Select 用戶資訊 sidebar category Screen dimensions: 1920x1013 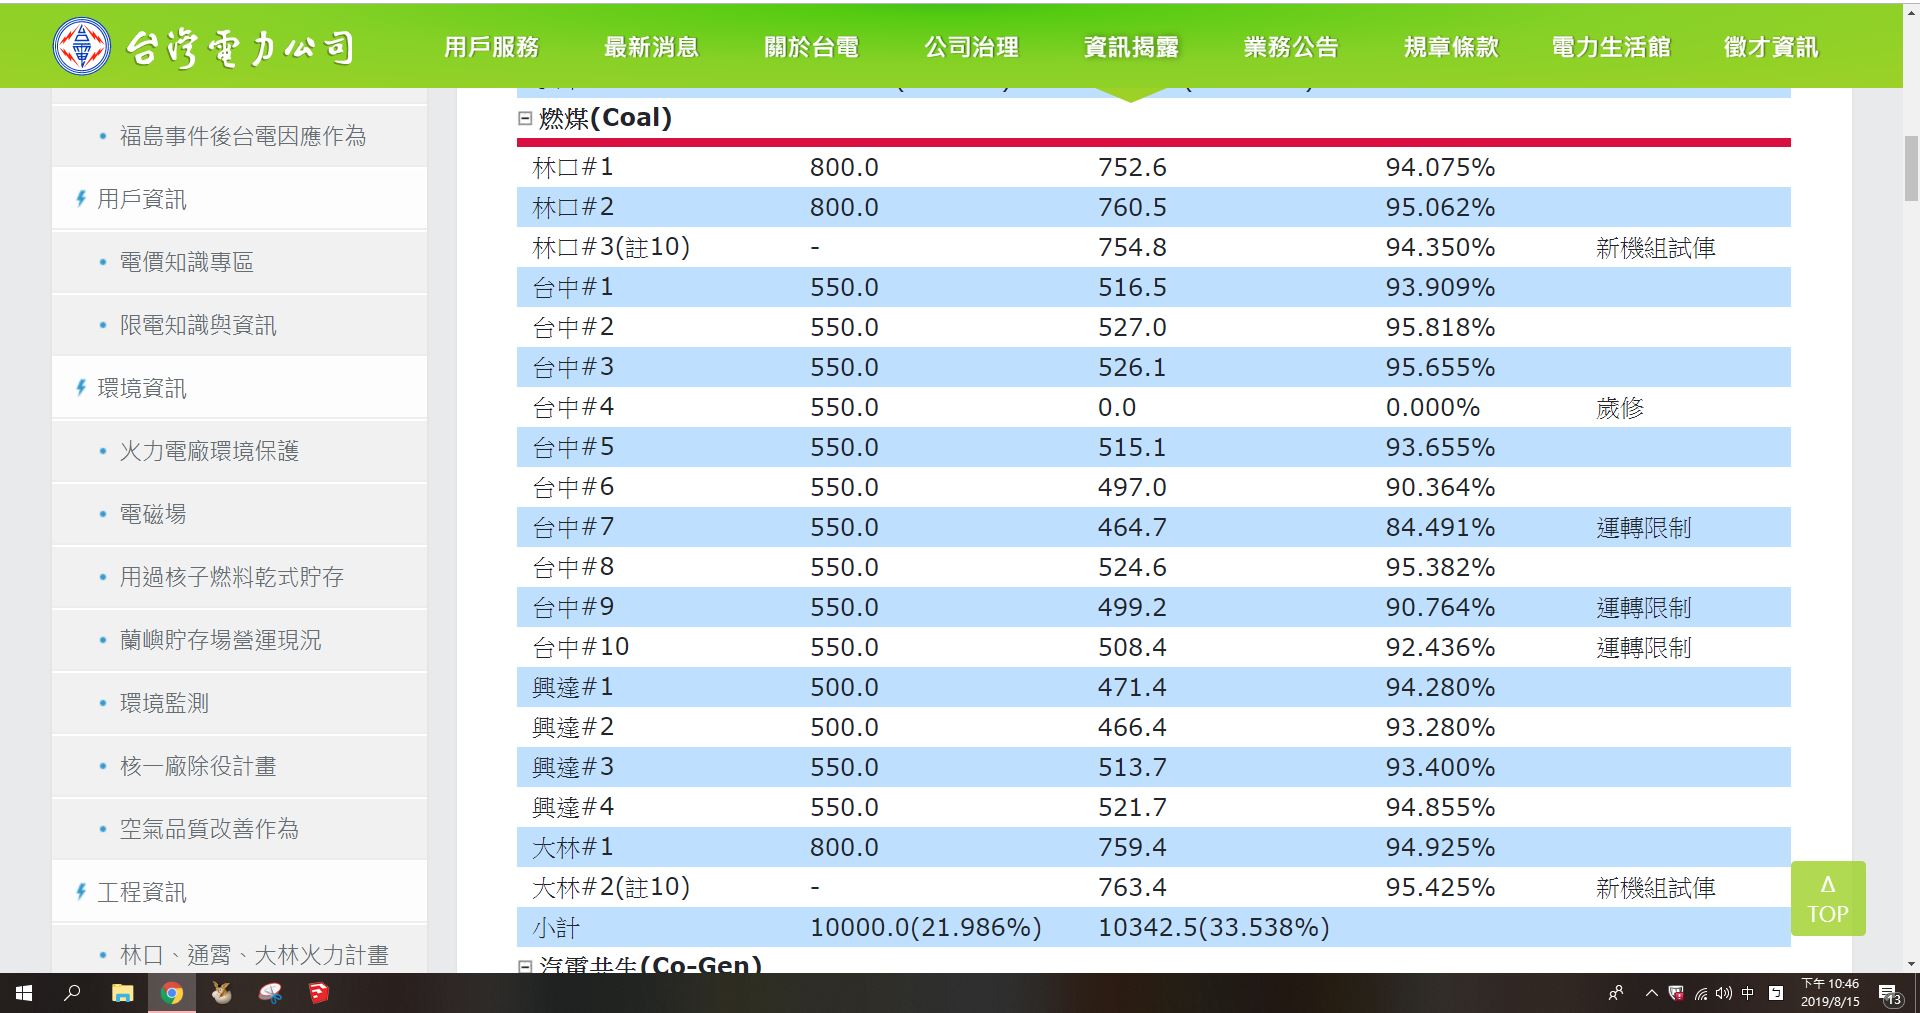[141, 199]
